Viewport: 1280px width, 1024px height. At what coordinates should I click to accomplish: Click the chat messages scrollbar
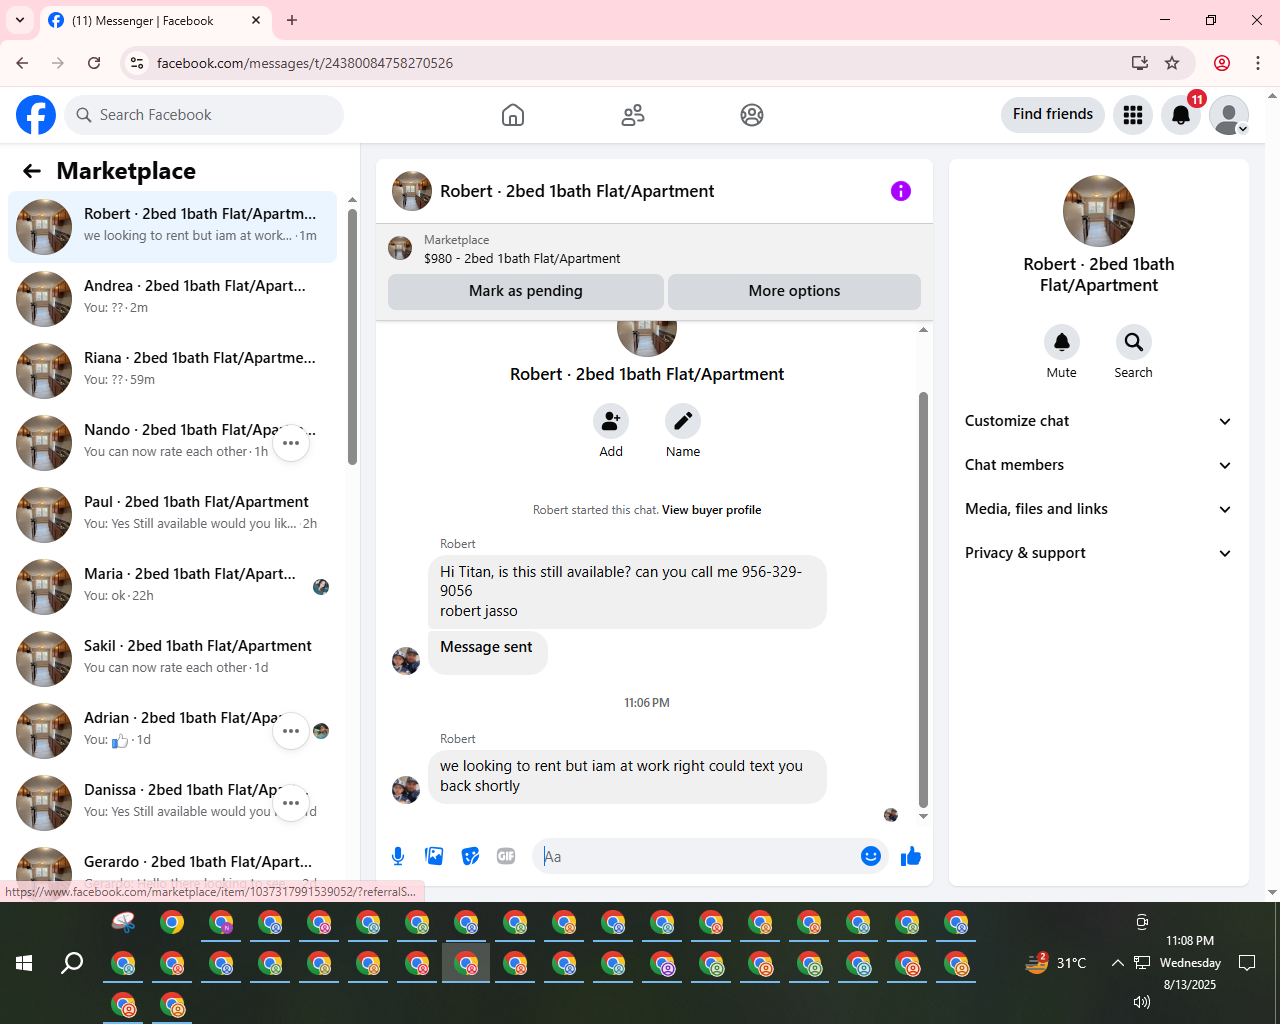pyautogui.click(x=923, y=600)
